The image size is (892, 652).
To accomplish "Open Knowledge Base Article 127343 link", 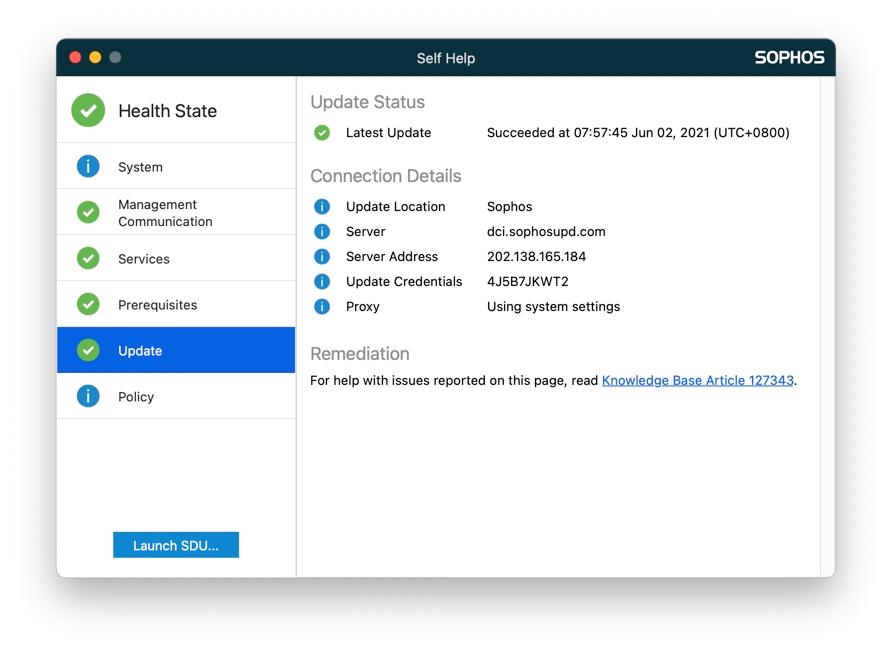I will (x=698, y=380).
